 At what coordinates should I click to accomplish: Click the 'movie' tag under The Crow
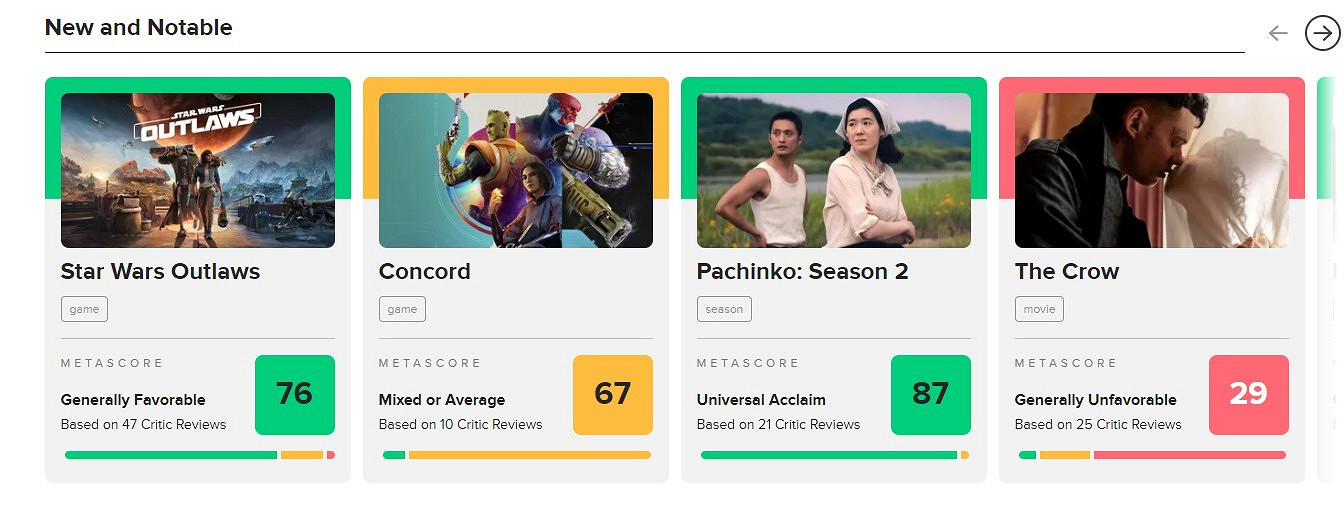tap(1039, 309)
